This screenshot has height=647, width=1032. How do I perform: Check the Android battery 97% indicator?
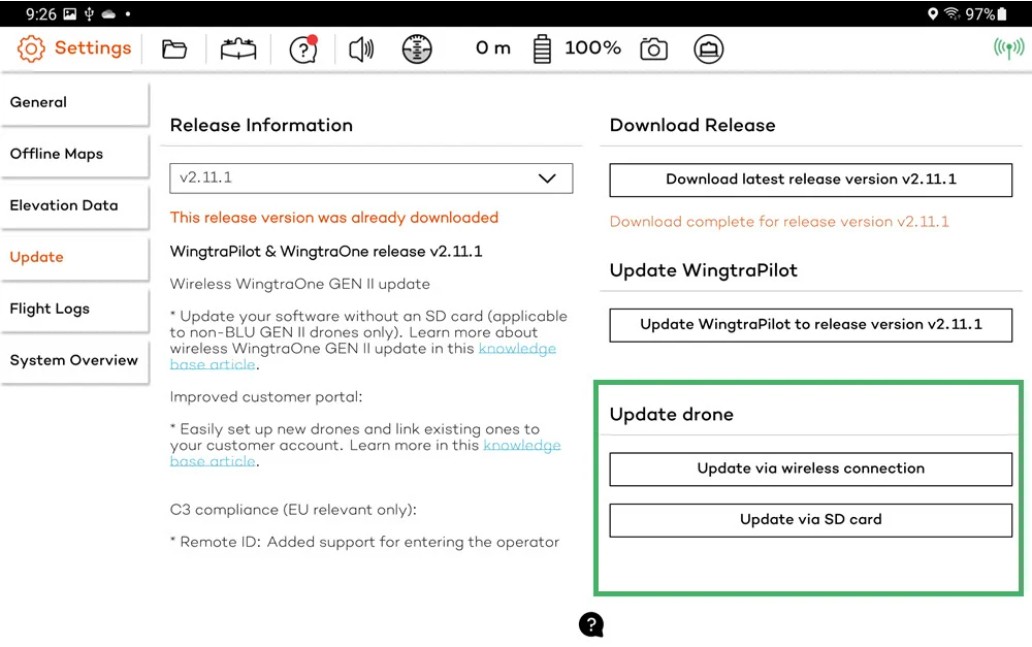coord(986,14)
